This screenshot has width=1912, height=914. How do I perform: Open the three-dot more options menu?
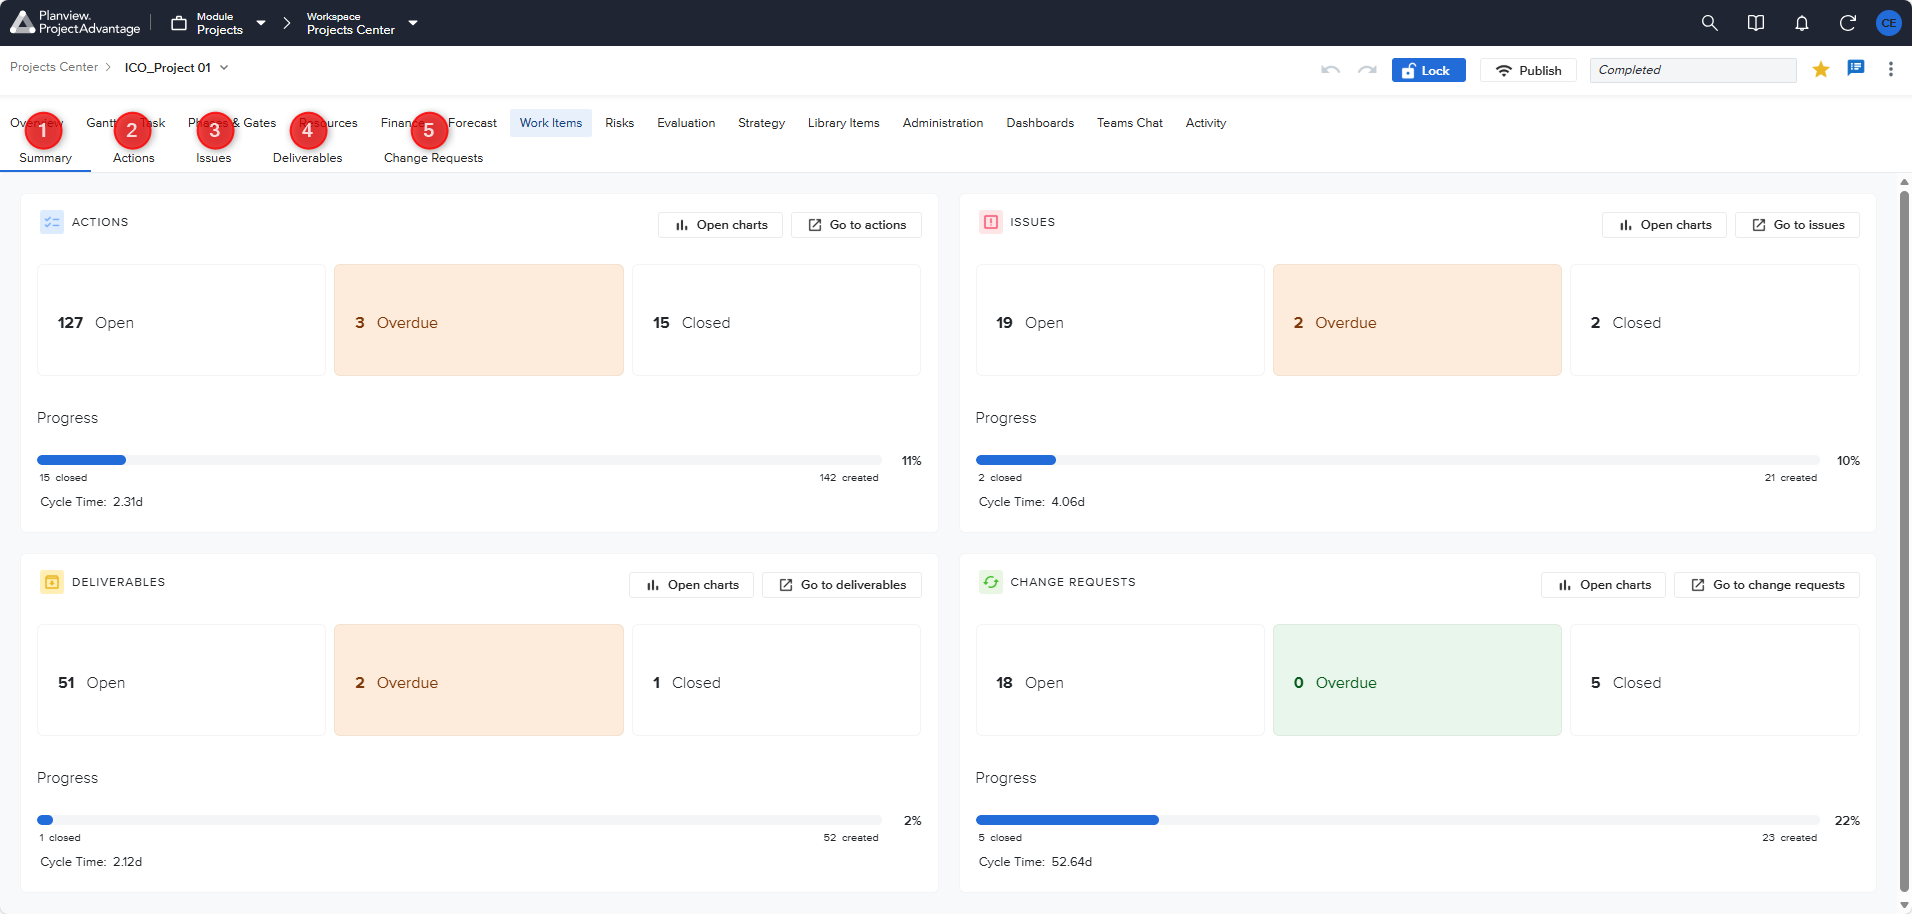pyautogui.click(x=1890, y=69)
